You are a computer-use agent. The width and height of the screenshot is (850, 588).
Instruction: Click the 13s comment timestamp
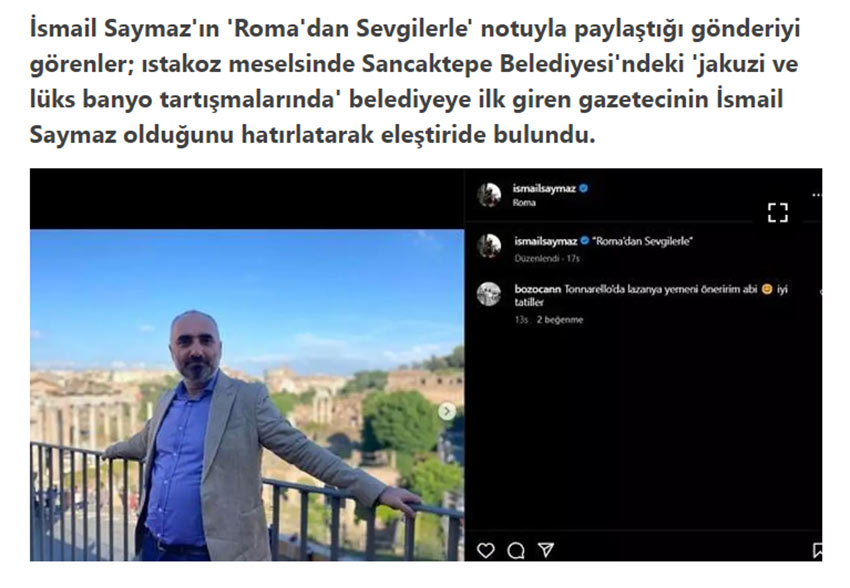pyautogui.click(x=521, y=320)
